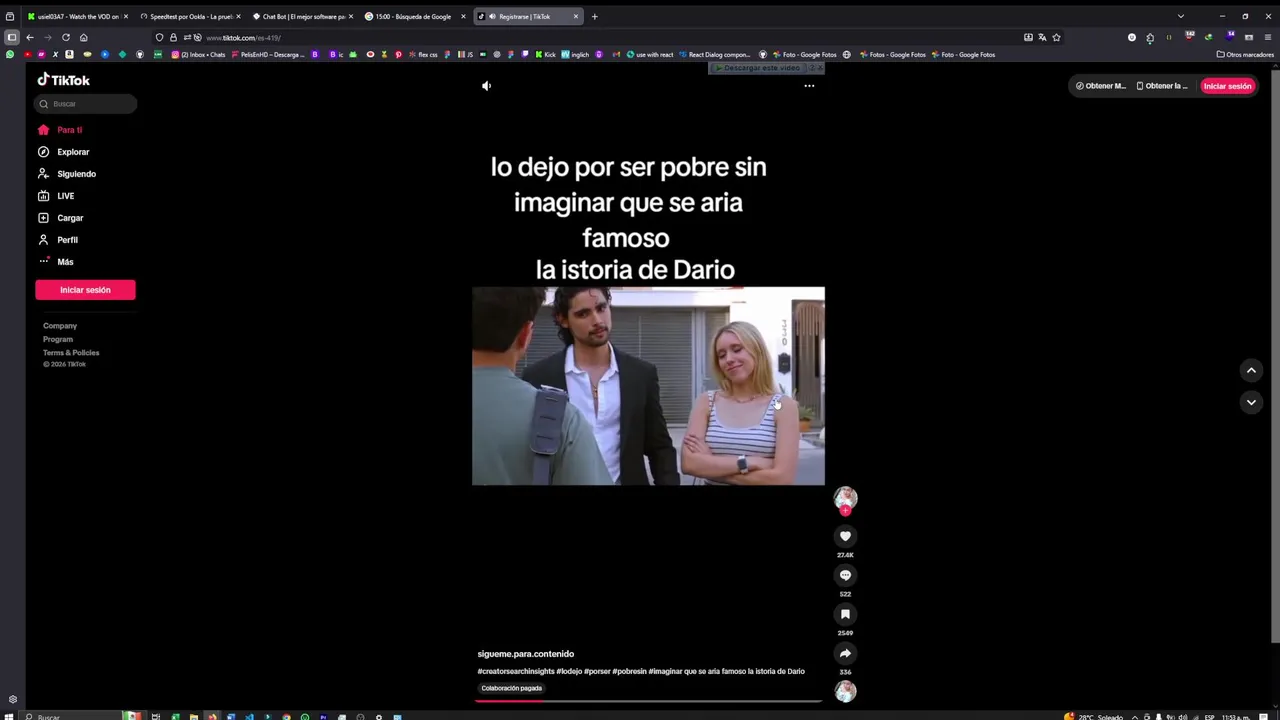Follow the creator via the avatar plus badge

pos(845,511)
